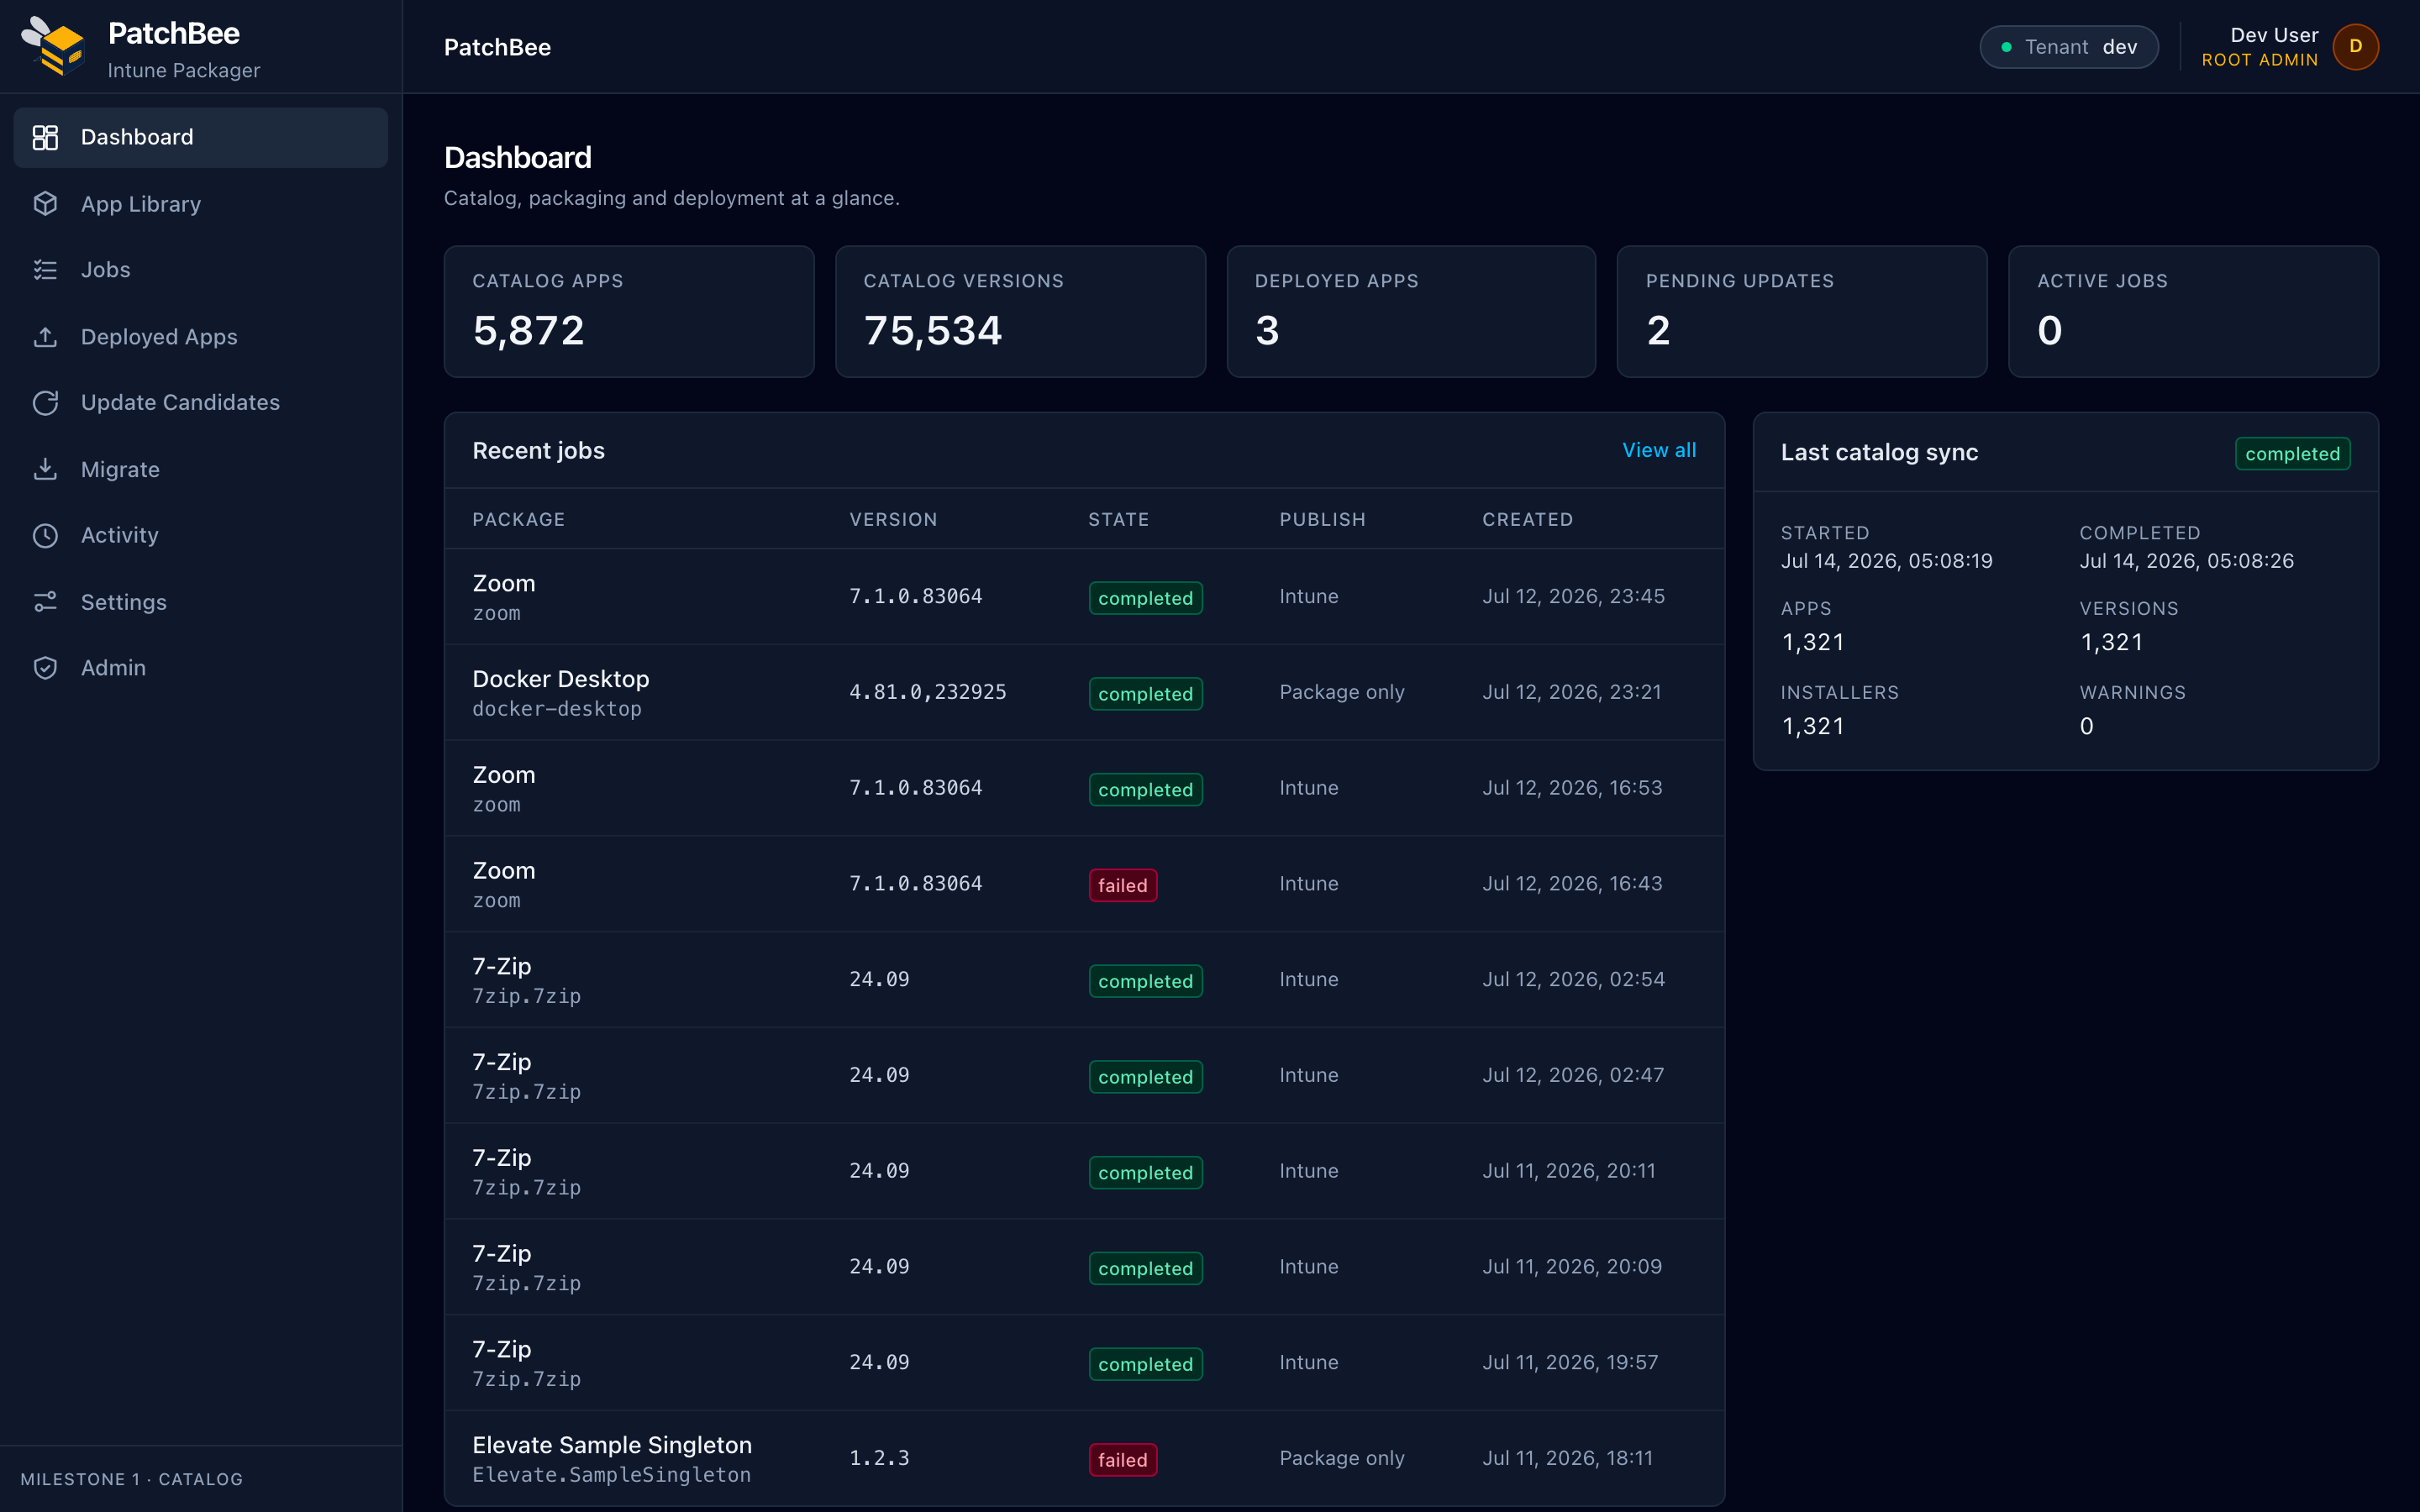Select the Deployed Apps card showing 3

[x=1411, y=311]
